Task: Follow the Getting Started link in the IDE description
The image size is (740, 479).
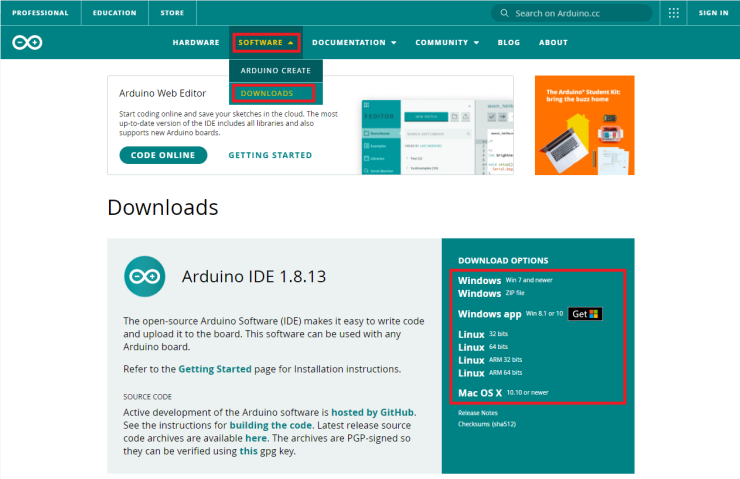Action: pyautogui.click(x=215, y=369)
